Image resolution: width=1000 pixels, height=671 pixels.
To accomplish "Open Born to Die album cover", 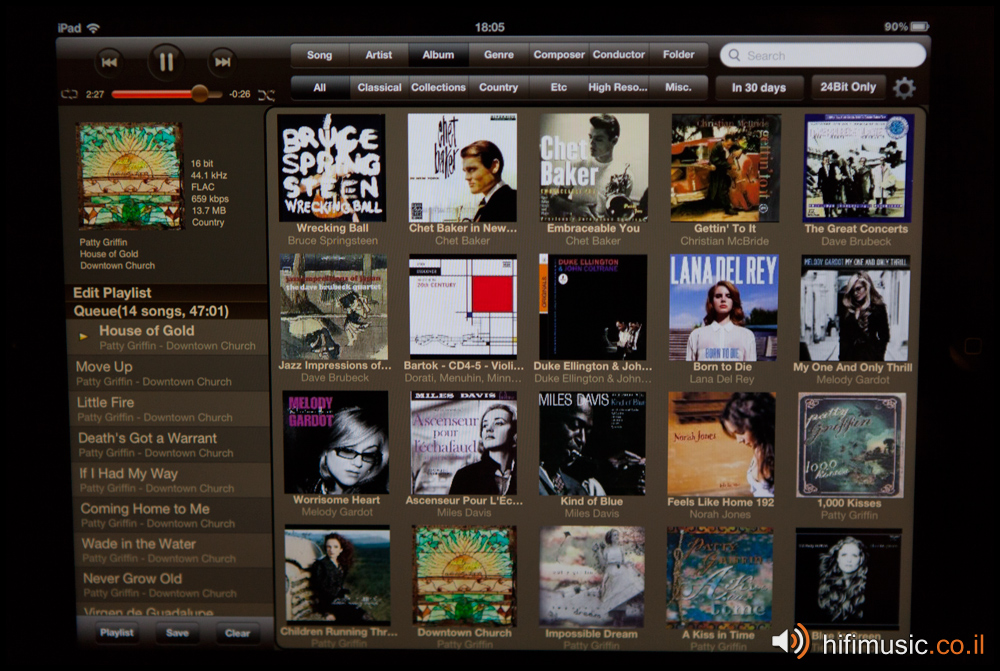I will pyautogui.click(x=723, y=307).
